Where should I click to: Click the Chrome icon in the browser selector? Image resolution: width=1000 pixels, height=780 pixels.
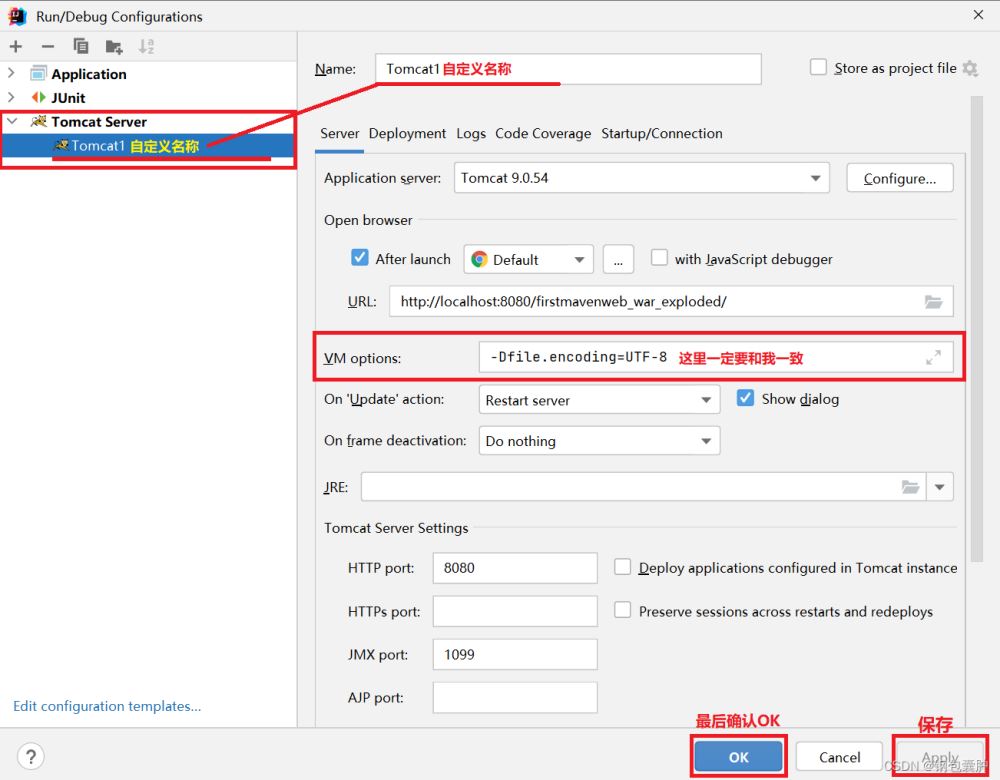pos(480,260)
